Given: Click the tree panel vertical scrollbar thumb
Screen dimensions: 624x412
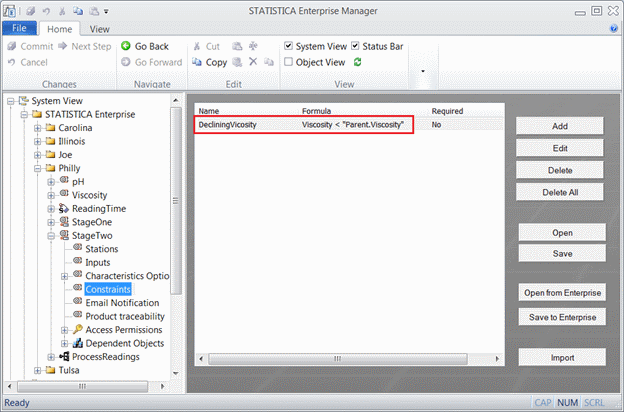Looking at the screenshot, I should click(176, 201).
